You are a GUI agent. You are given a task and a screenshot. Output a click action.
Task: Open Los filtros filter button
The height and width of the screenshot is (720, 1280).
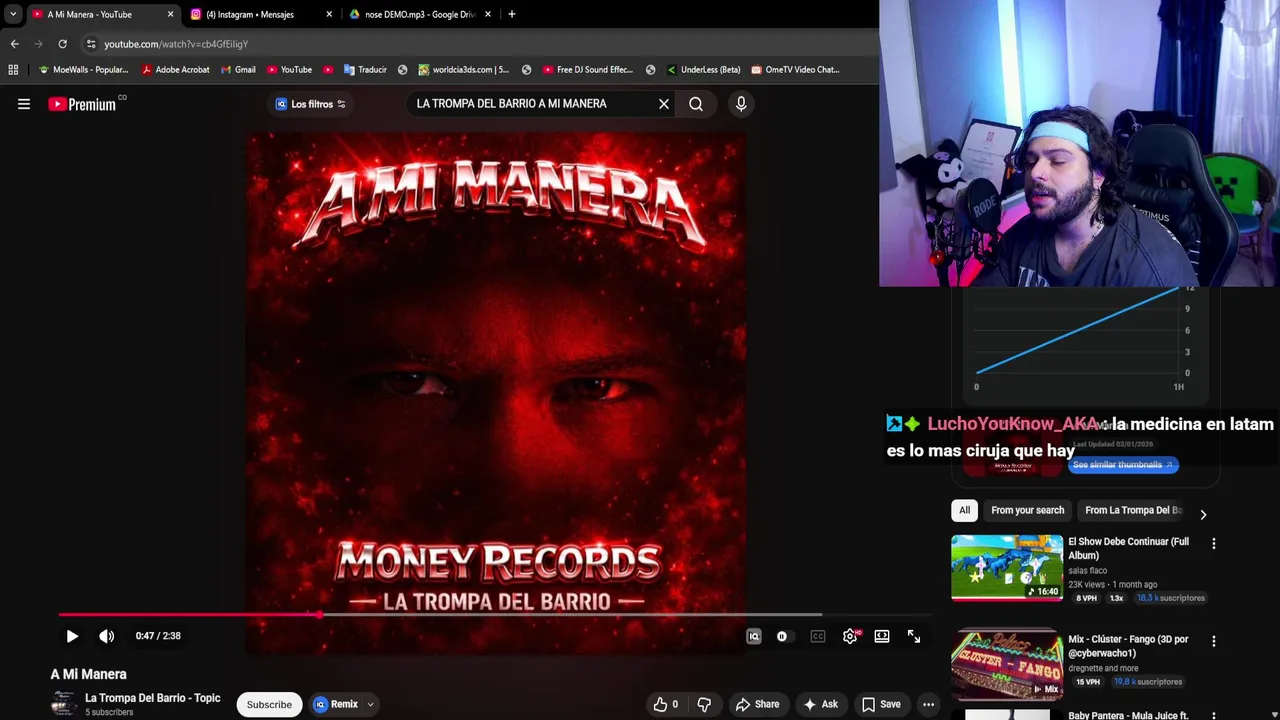311,104
